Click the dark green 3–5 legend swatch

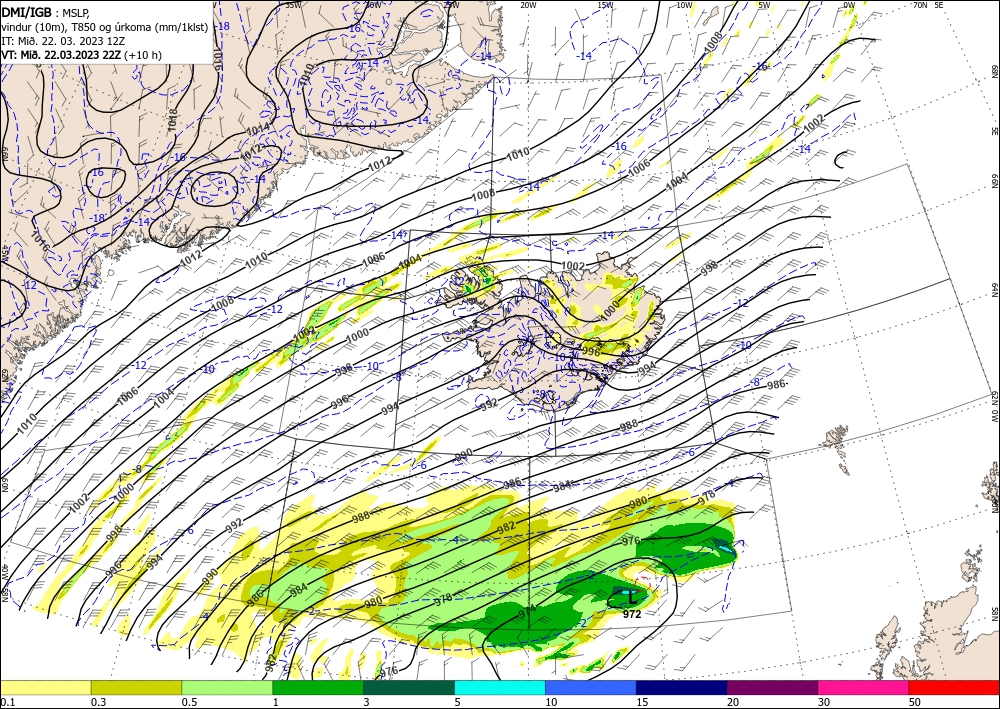point(409,687)
